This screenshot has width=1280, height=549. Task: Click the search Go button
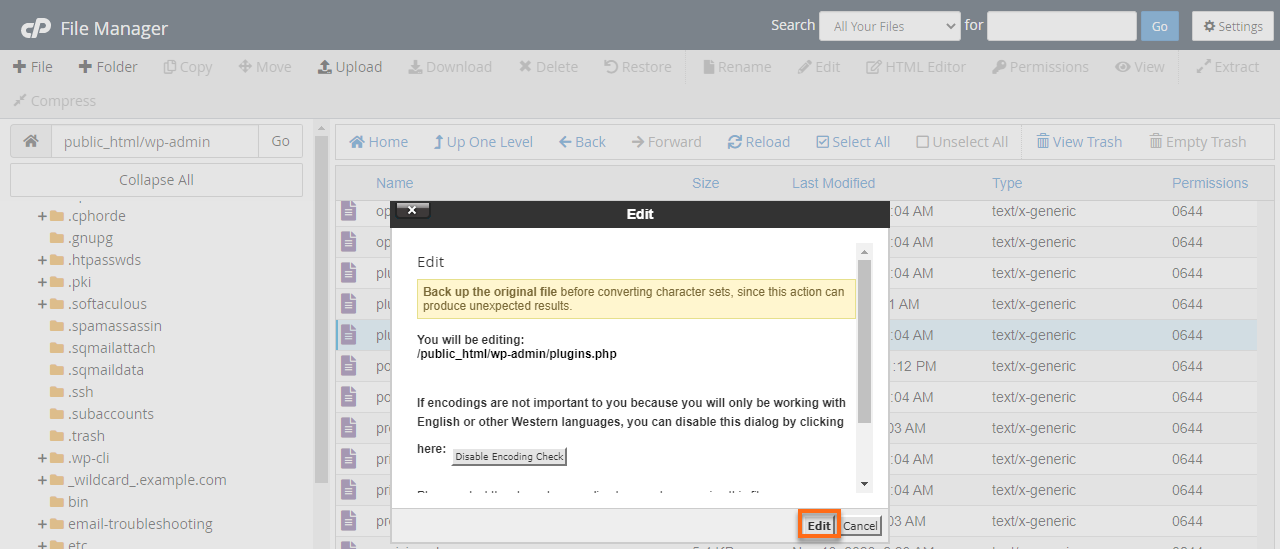(x=1160, y=26)
